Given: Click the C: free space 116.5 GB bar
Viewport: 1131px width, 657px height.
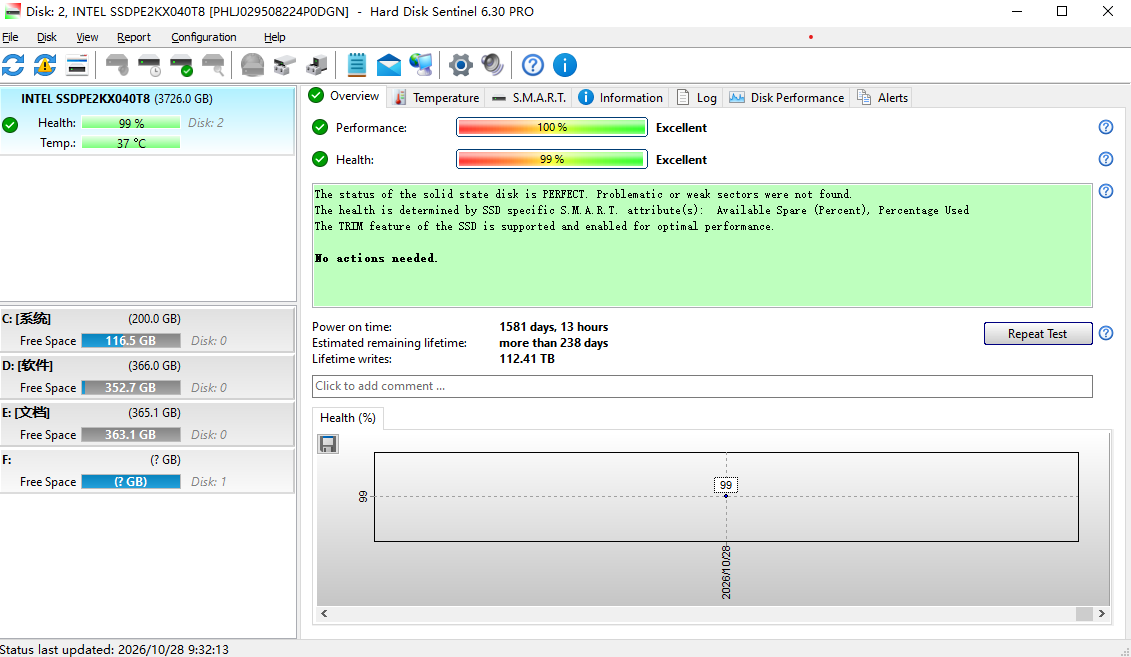Looking at the screenshot, I should click(131, 340).
